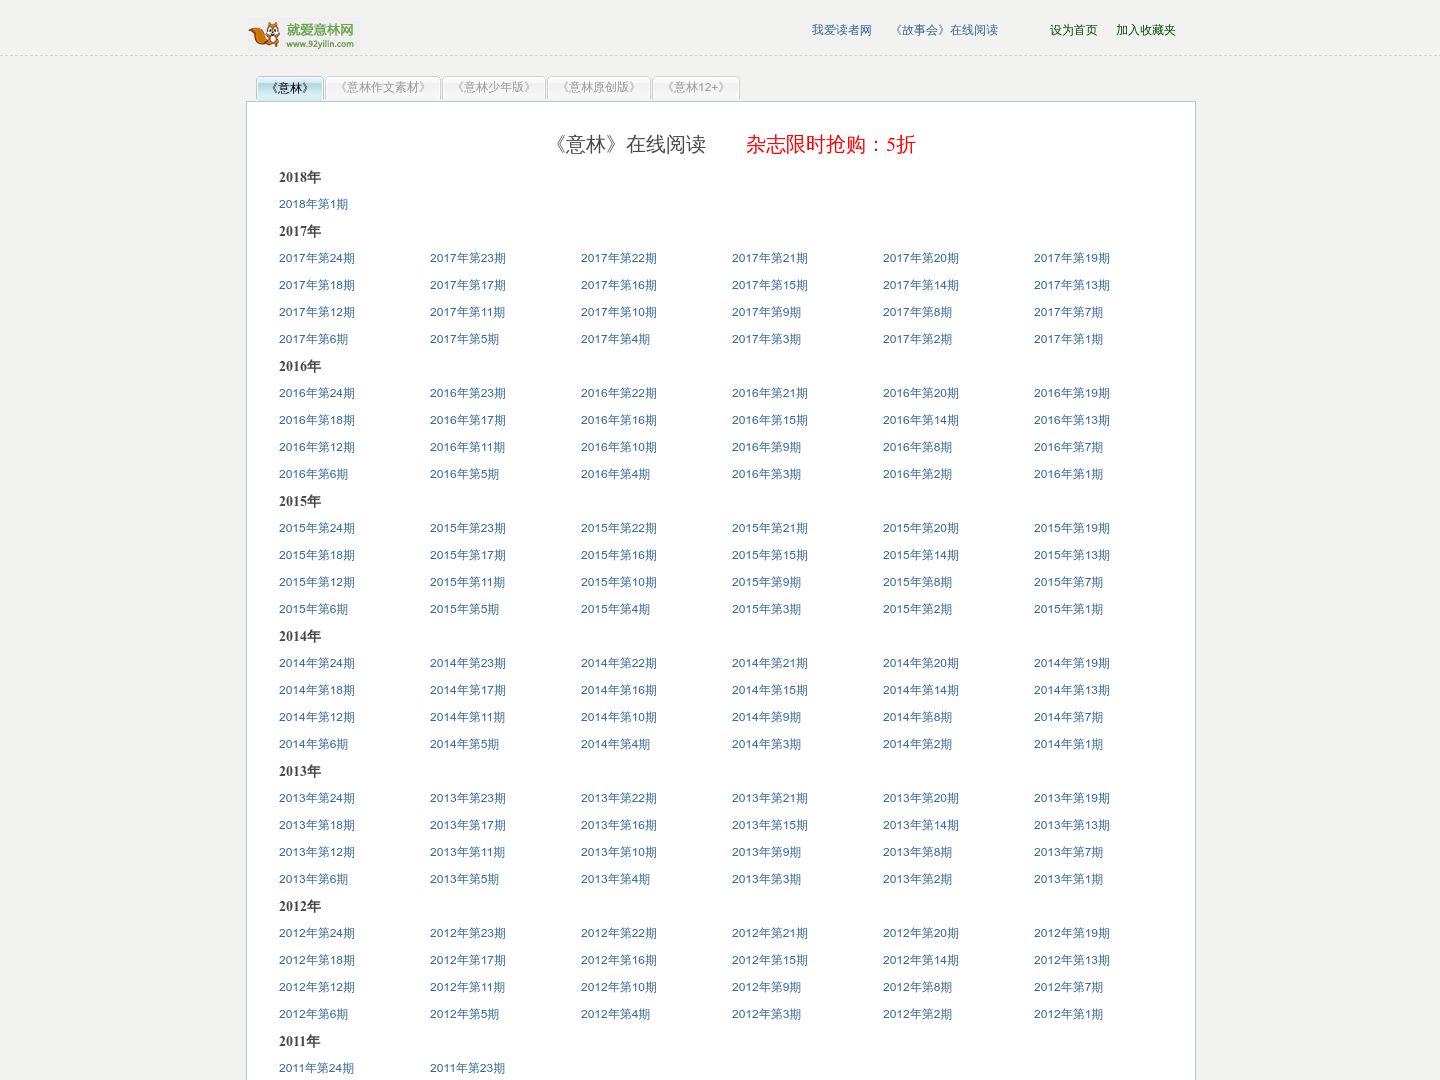Open issue 2012年第16期
The image size is (1440, 1080).
point(618,960)
